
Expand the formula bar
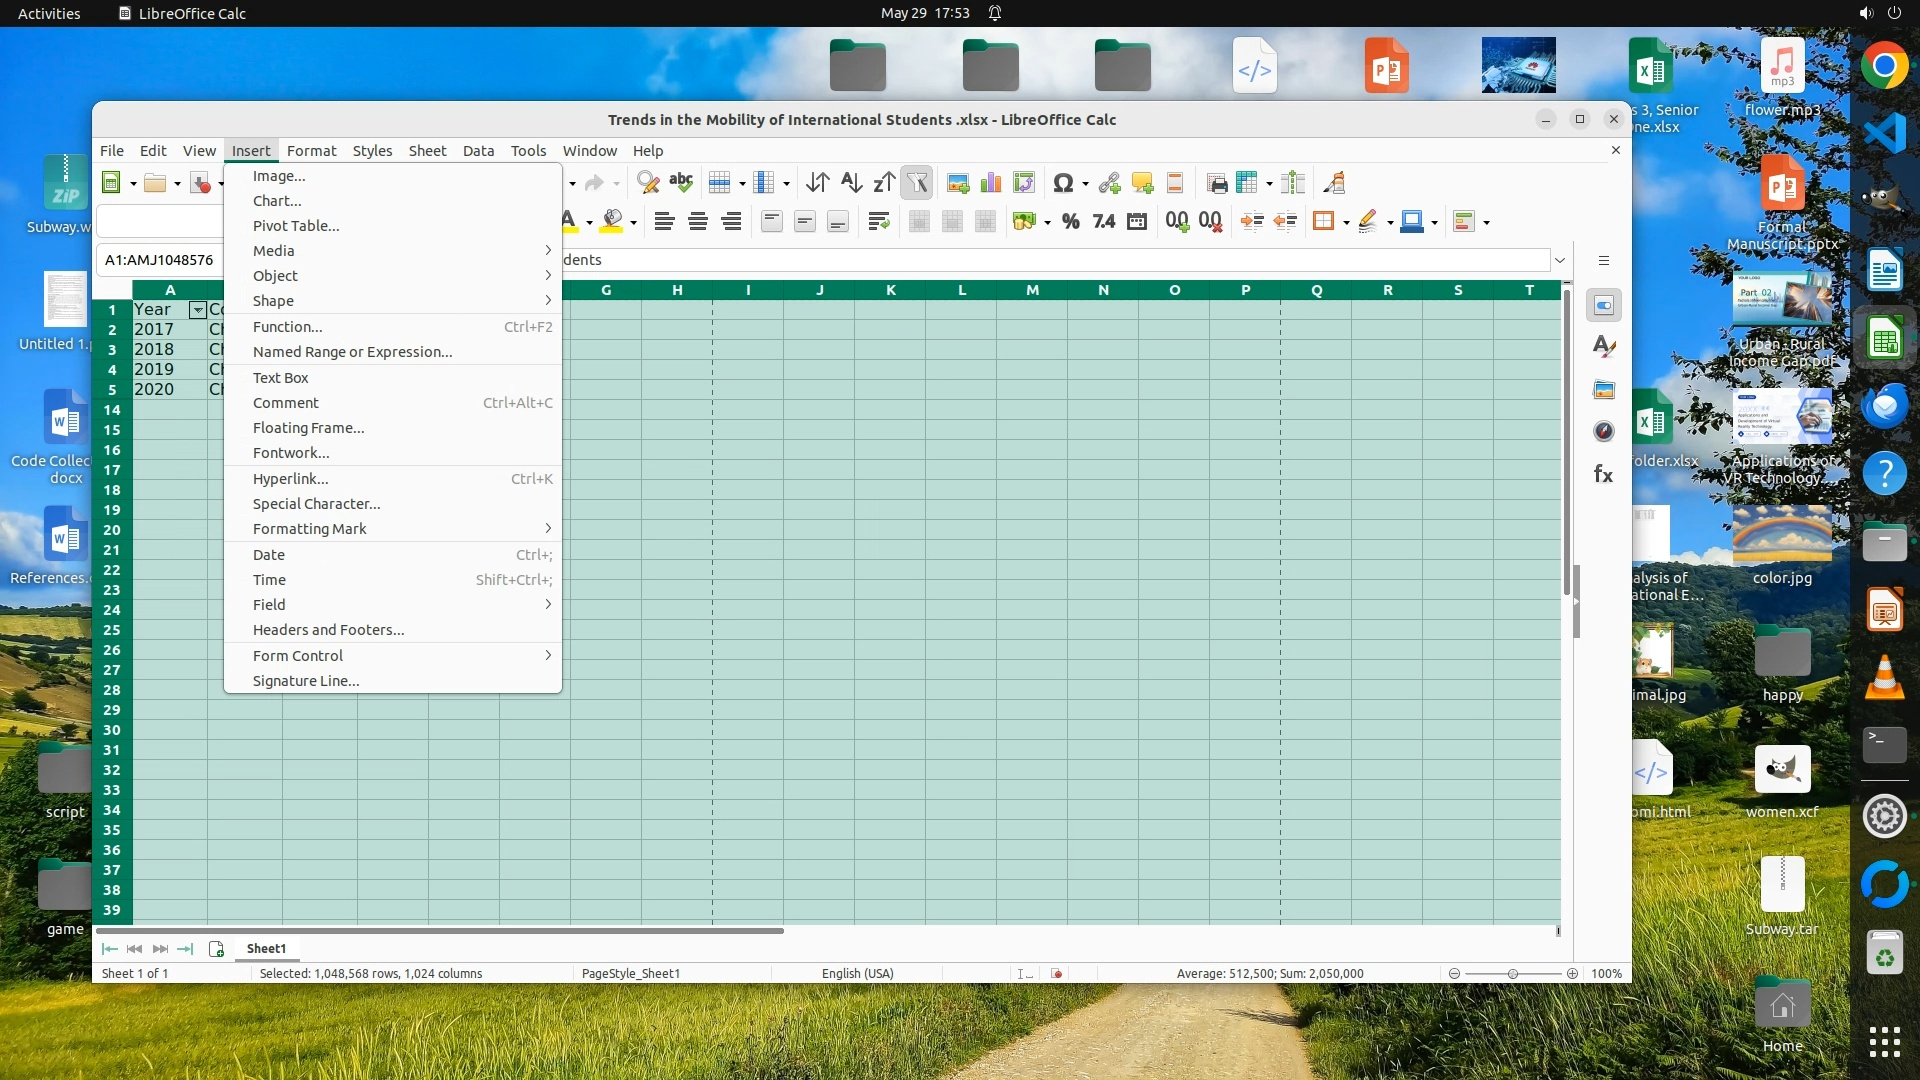click(1559, 260)
